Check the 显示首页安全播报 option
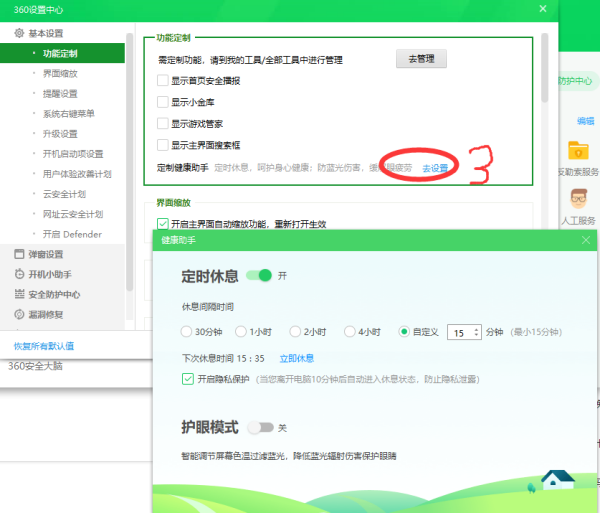 pos(163,80)
